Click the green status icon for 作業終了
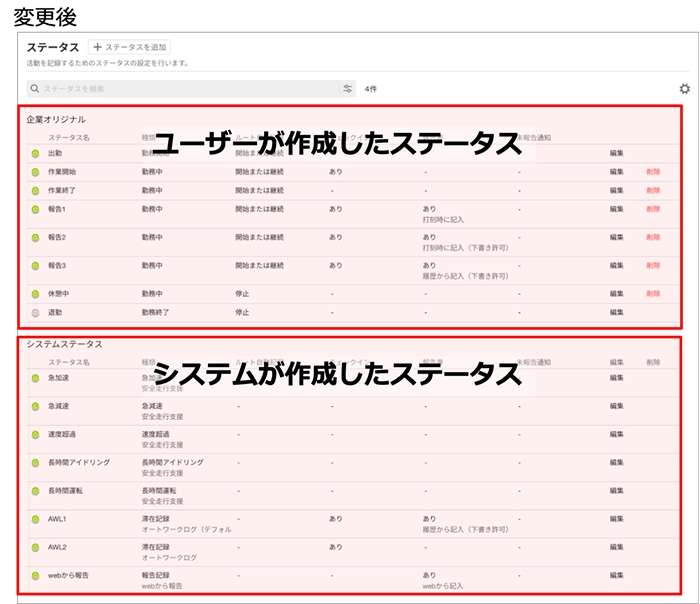Image resolution: width=700 pixels, height=604 pixels. (x=35, y=191)
